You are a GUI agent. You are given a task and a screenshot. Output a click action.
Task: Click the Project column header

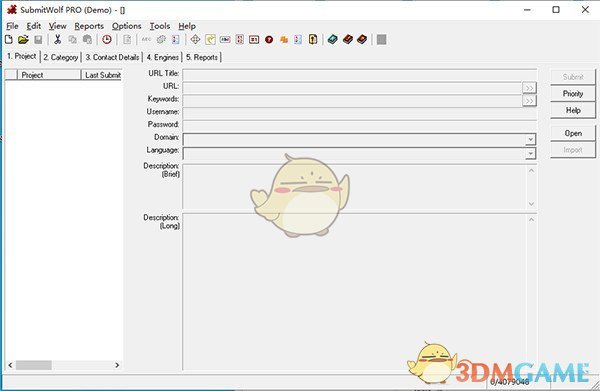click(49, 75)
